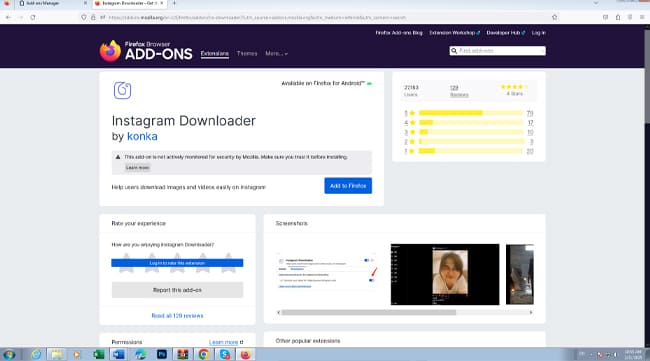The width and height of the screenshot is (650, 361).
Task: Reload the current page
Action: [33, 17]
